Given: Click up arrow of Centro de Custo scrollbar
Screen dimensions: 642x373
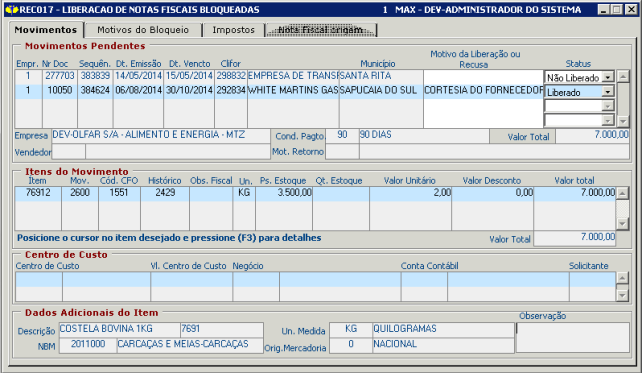Looking at the screenshot, I should point(622,278).
